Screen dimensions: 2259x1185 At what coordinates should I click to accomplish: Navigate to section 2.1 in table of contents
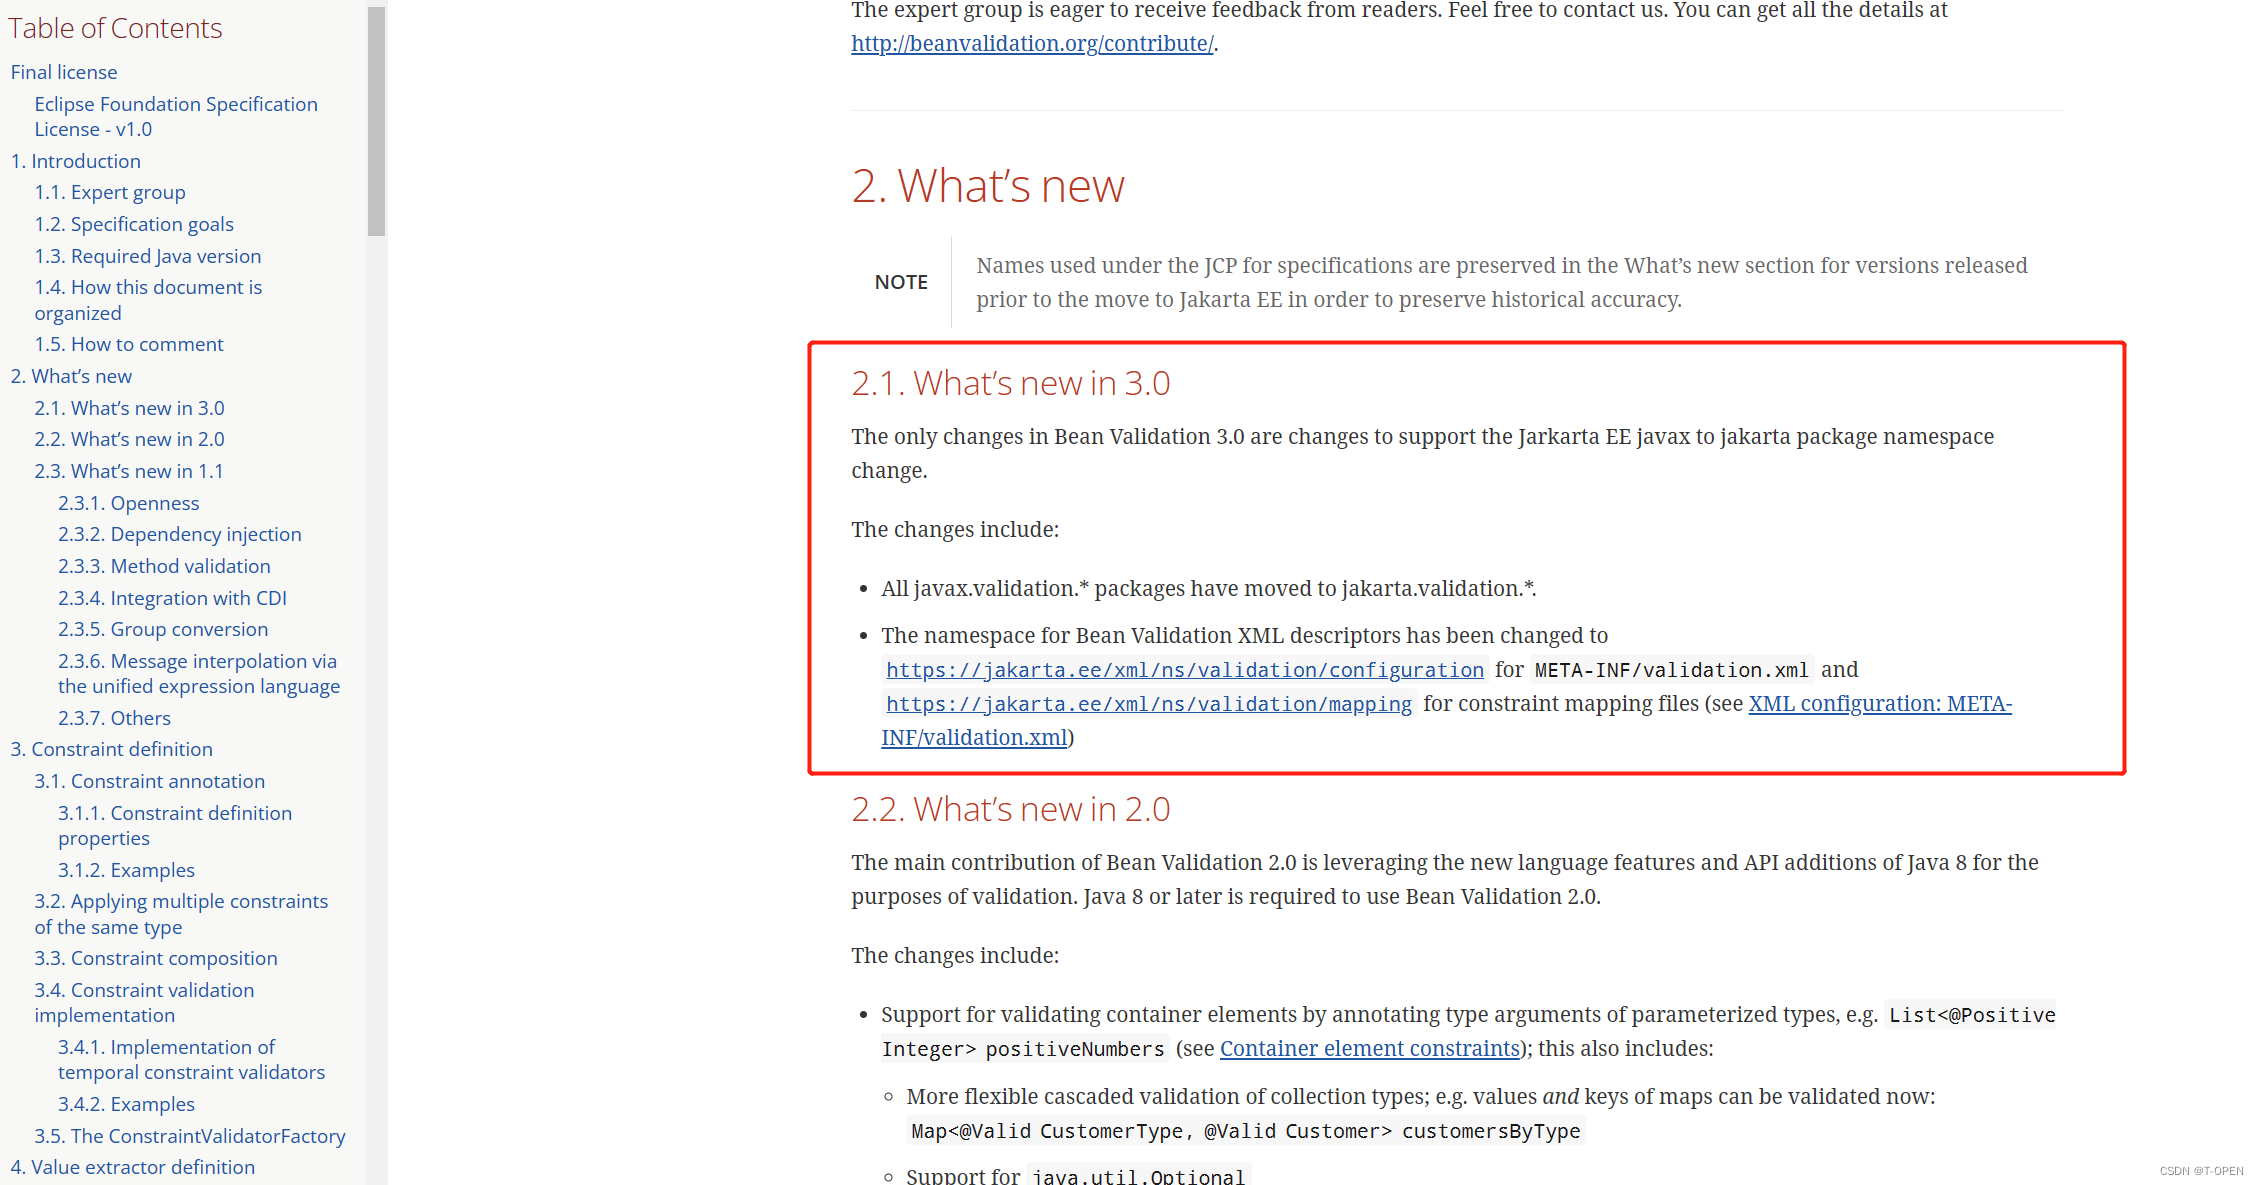click(x=127, y=406)
